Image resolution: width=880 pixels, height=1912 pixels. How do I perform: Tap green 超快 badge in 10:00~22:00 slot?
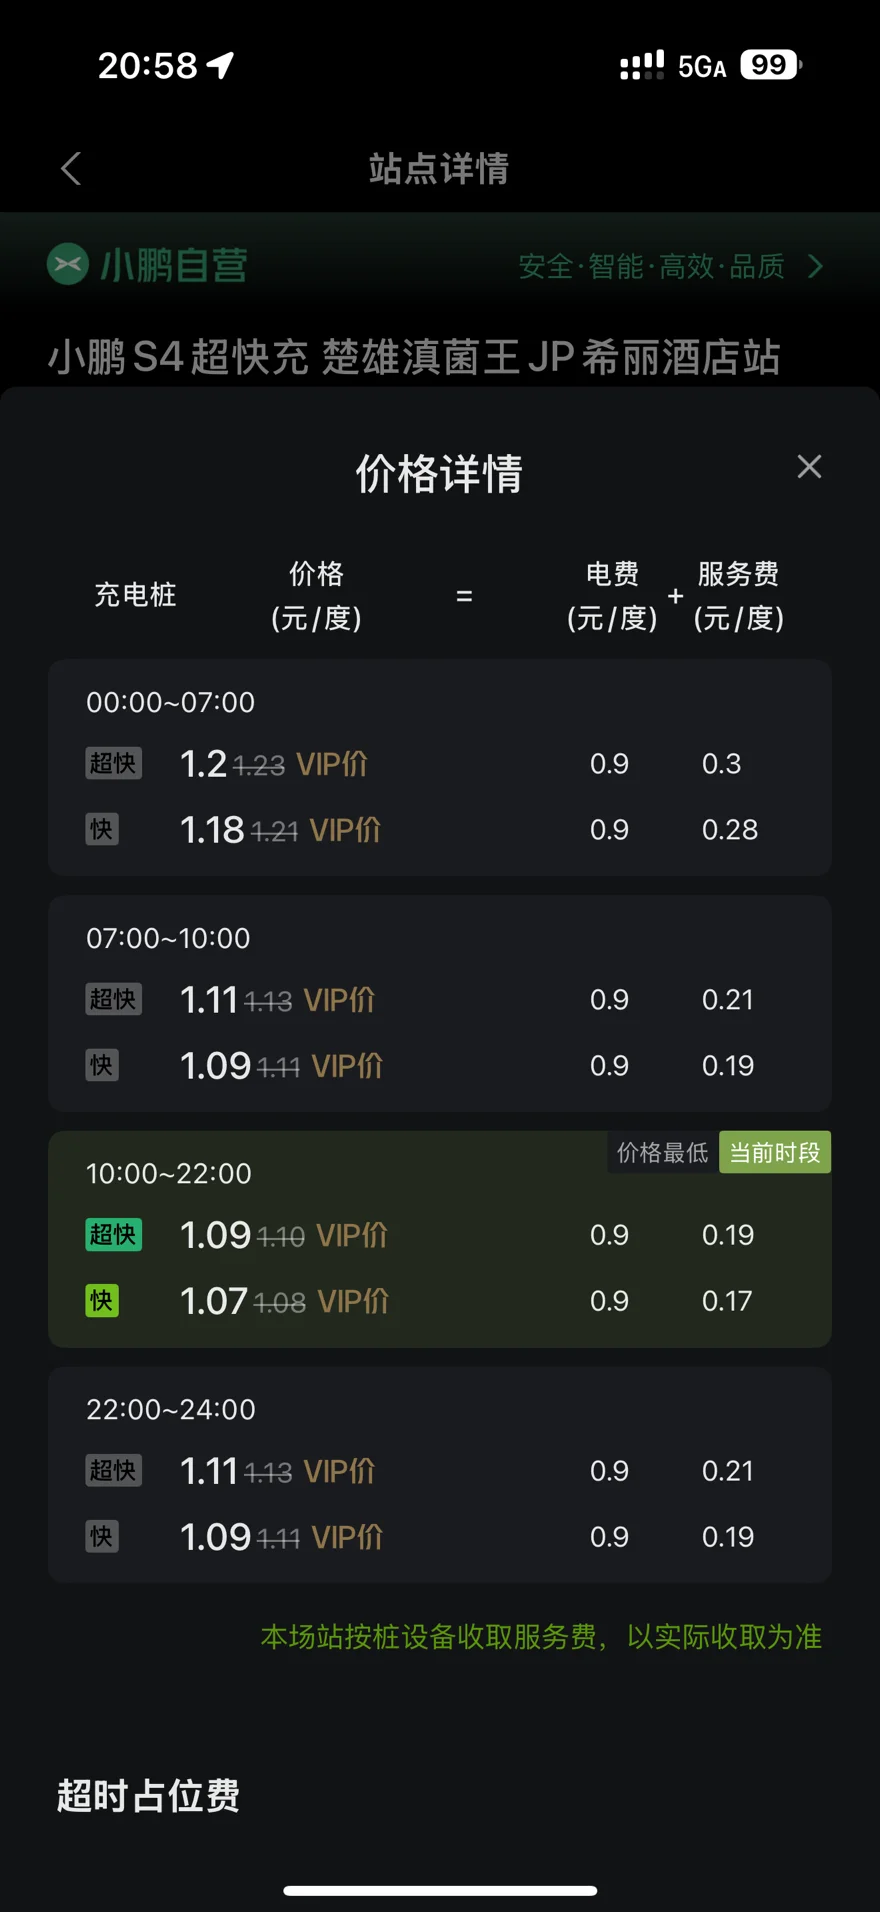pos(113,1234)
